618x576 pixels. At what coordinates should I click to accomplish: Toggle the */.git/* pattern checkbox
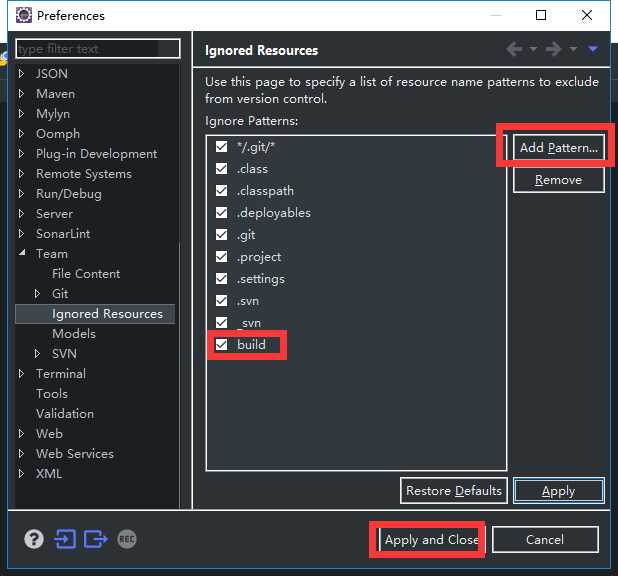point(222,147)
